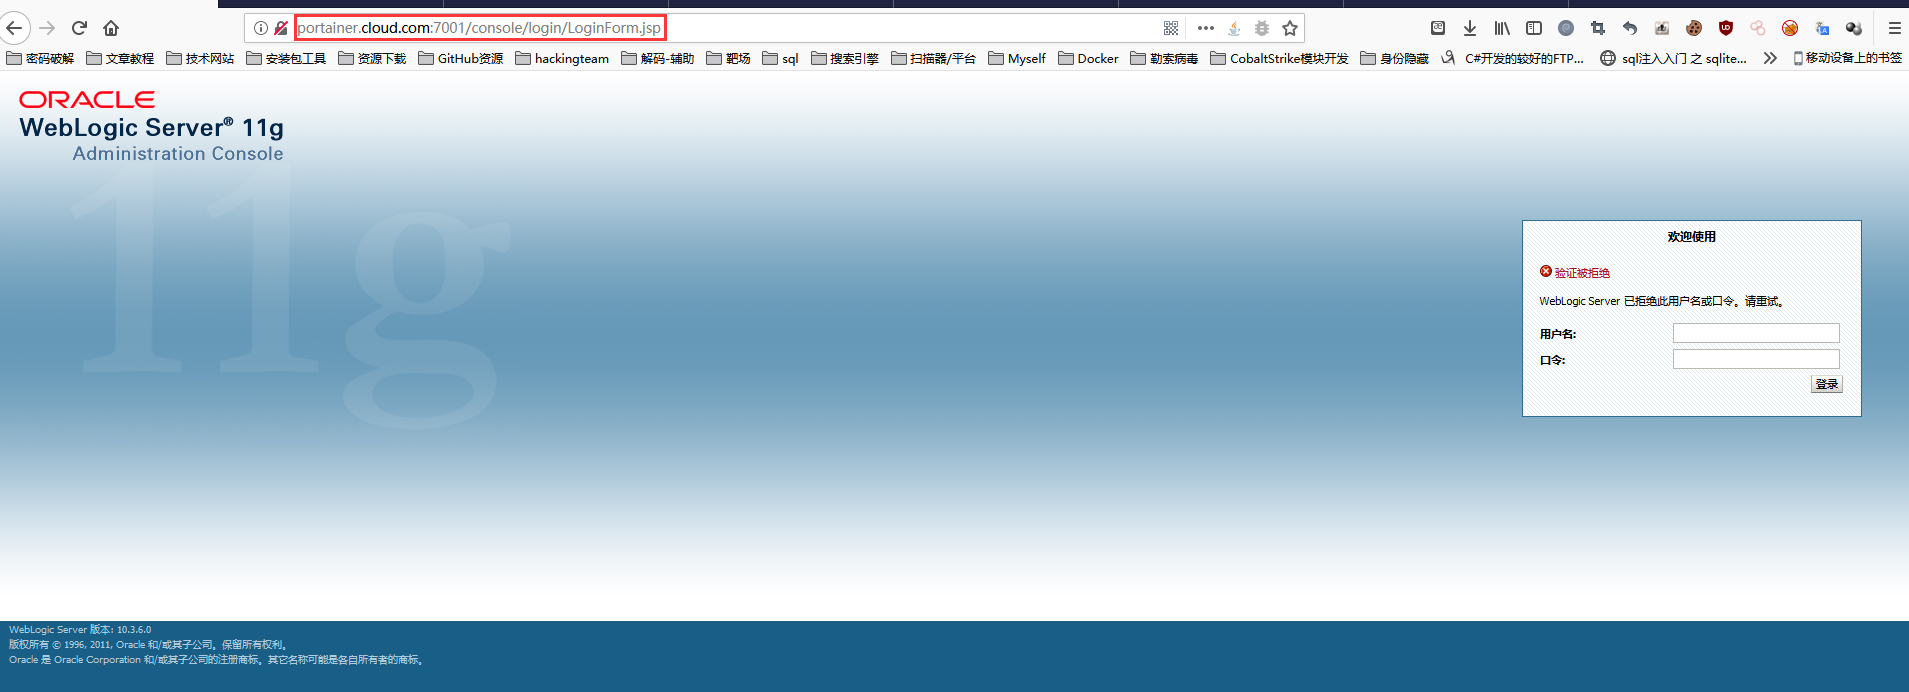Click the blue swirl extension icon
1909x692 pixels.
tap(1566, 28)
